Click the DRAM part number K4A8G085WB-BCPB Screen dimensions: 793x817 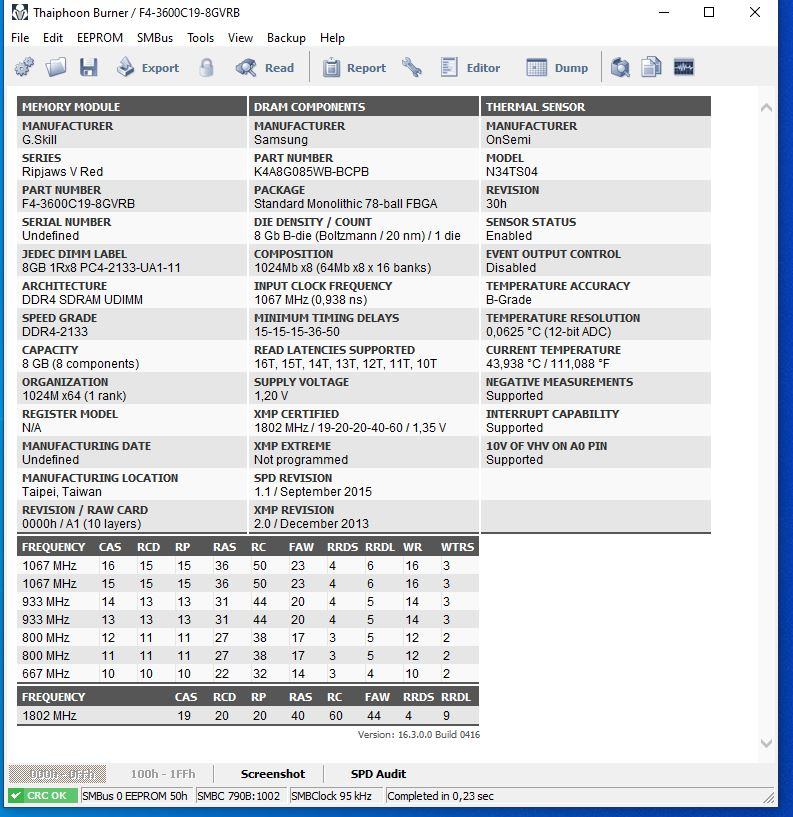311,171
